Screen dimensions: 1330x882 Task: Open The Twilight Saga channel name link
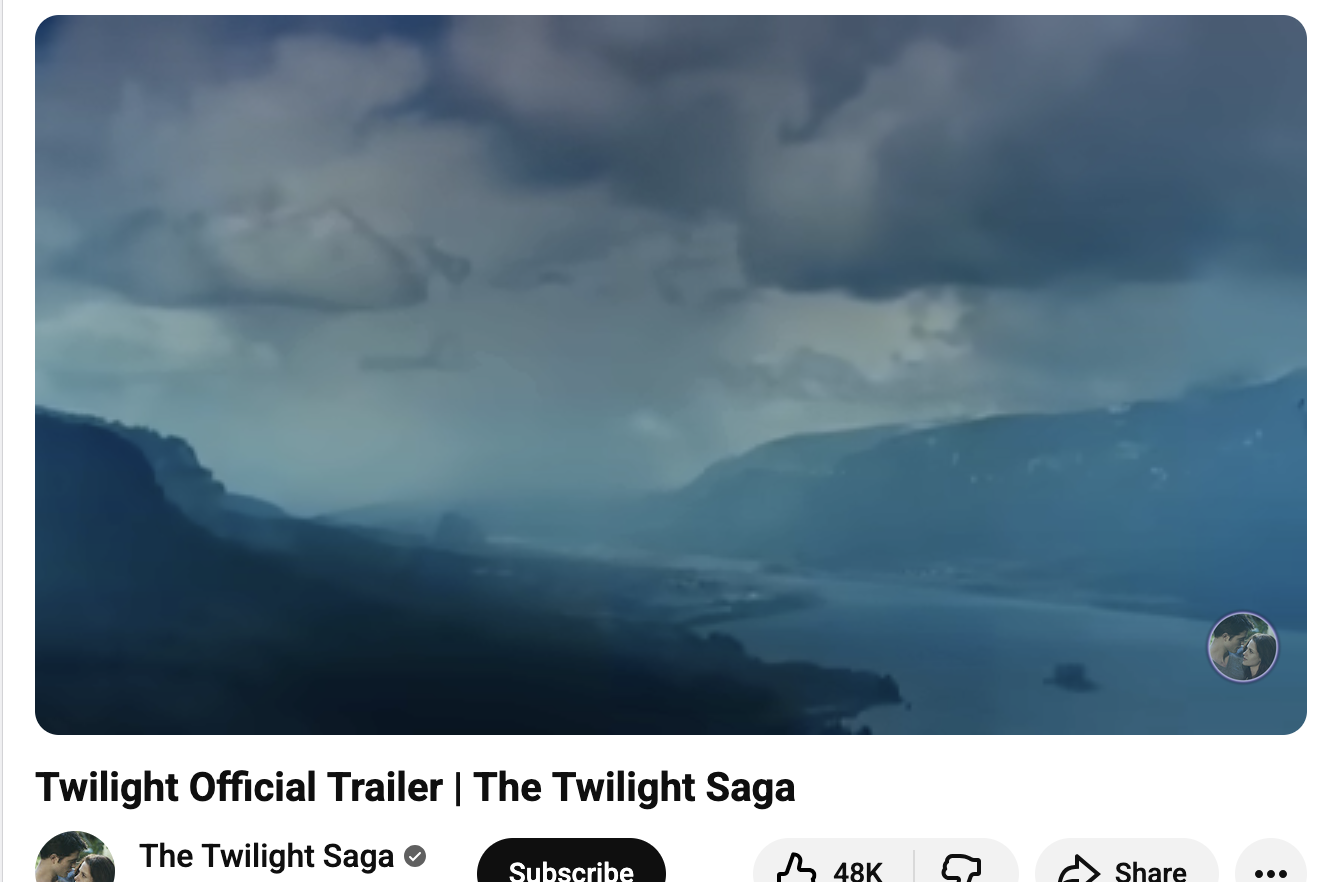click(267, 856)
